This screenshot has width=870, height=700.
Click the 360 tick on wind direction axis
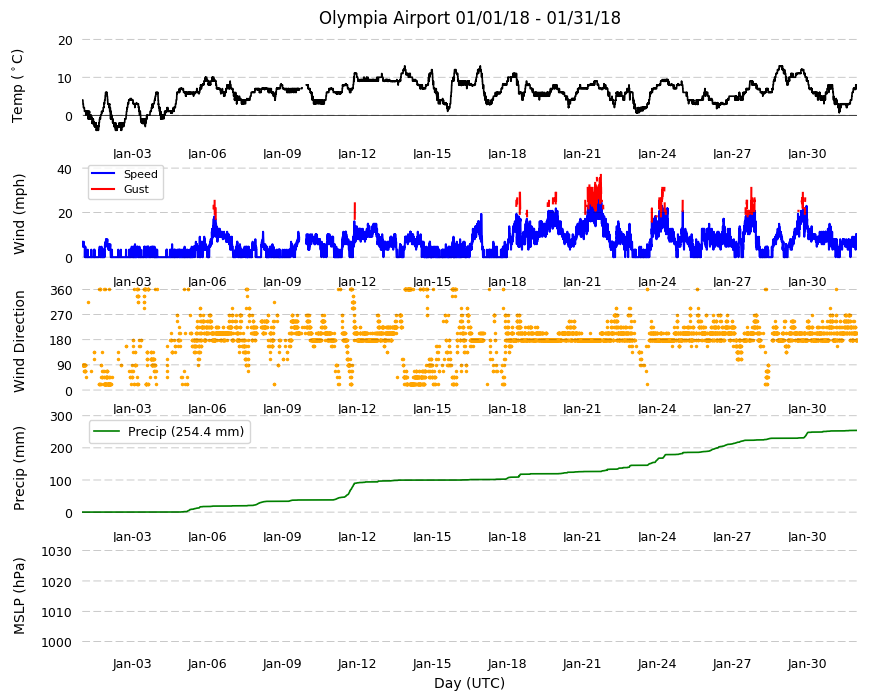click(x=61, y=291)
